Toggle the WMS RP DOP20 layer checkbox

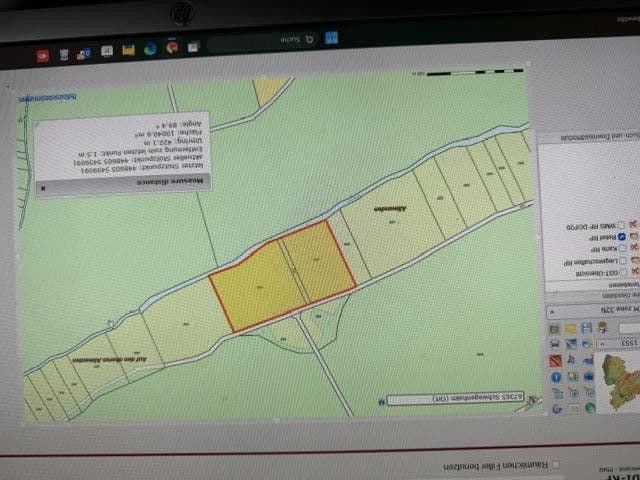pyautogui.click(x=621, y=225)
